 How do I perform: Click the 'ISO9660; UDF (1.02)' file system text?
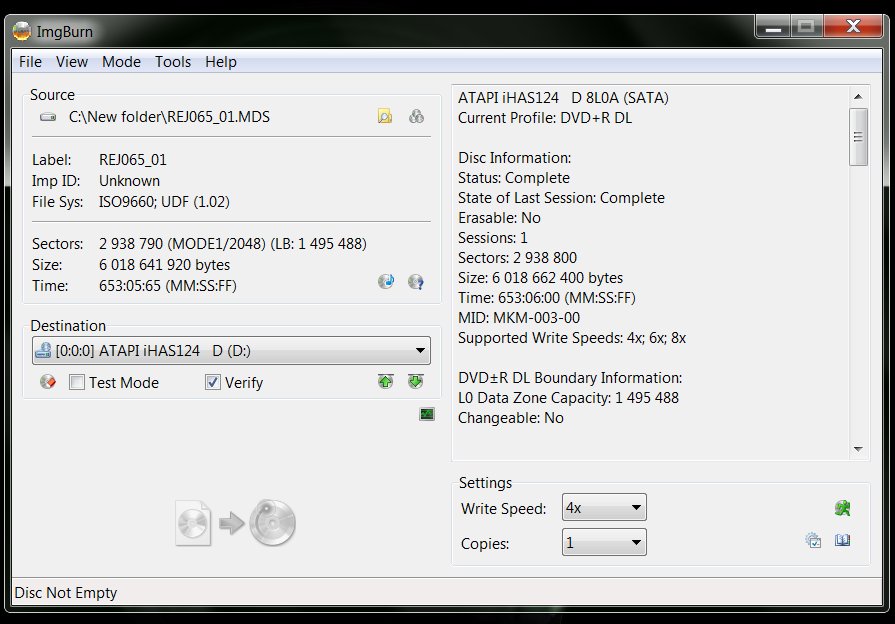(x=164, y=202)
